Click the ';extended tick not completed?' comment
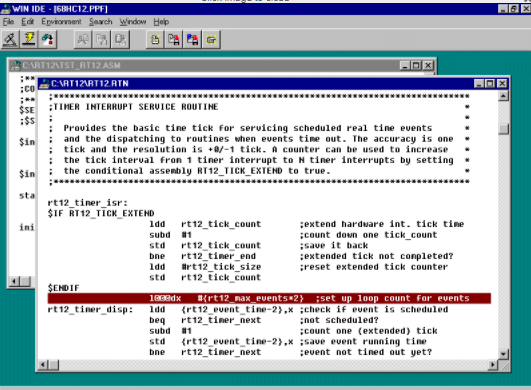The height and width of the screenshot is (390, 531). click(376, 256)
